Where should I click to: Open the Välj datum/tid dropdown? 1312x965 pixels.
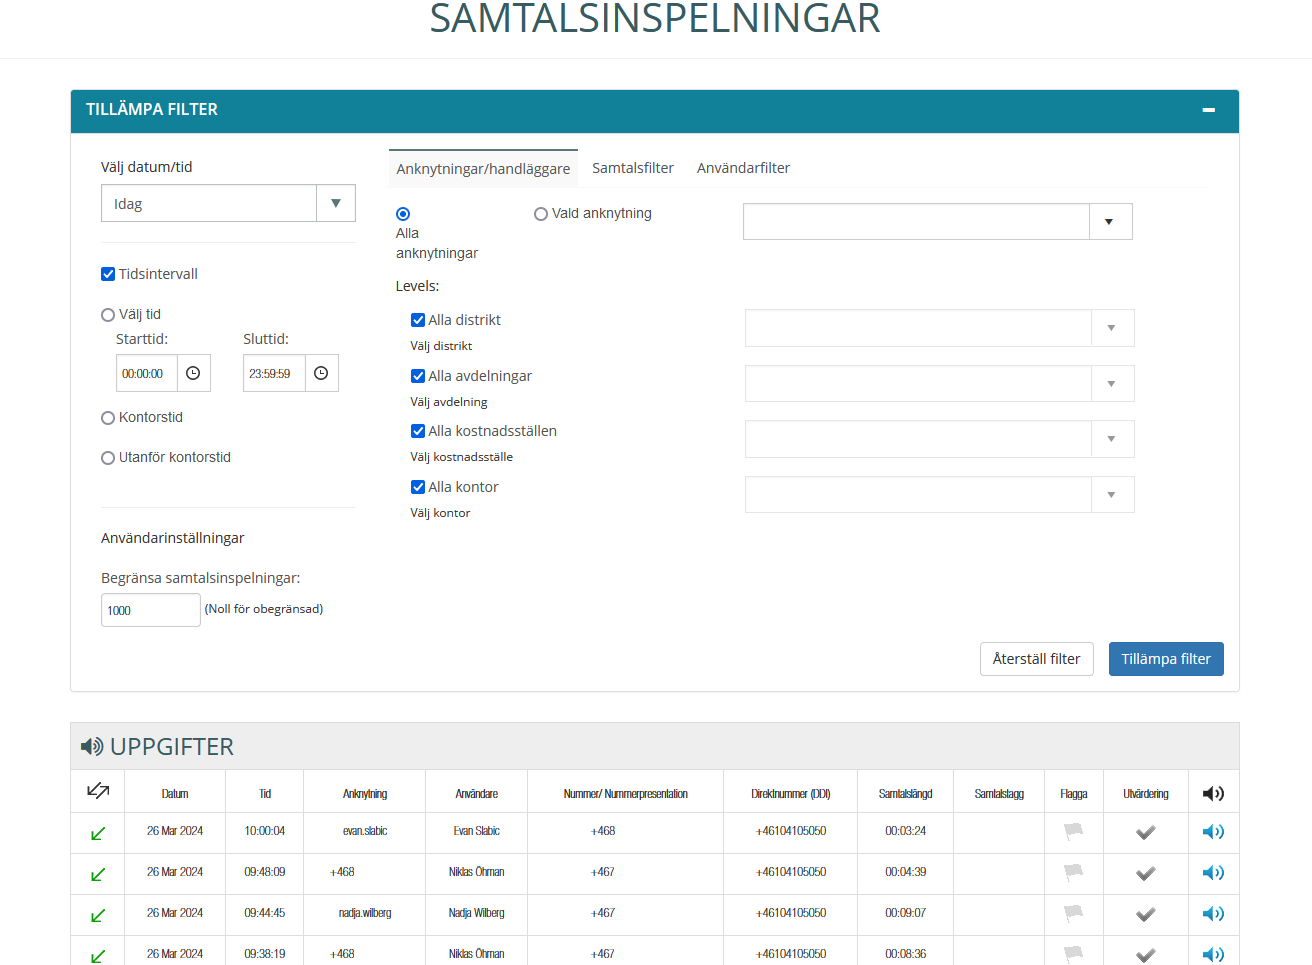pos(335,203)
